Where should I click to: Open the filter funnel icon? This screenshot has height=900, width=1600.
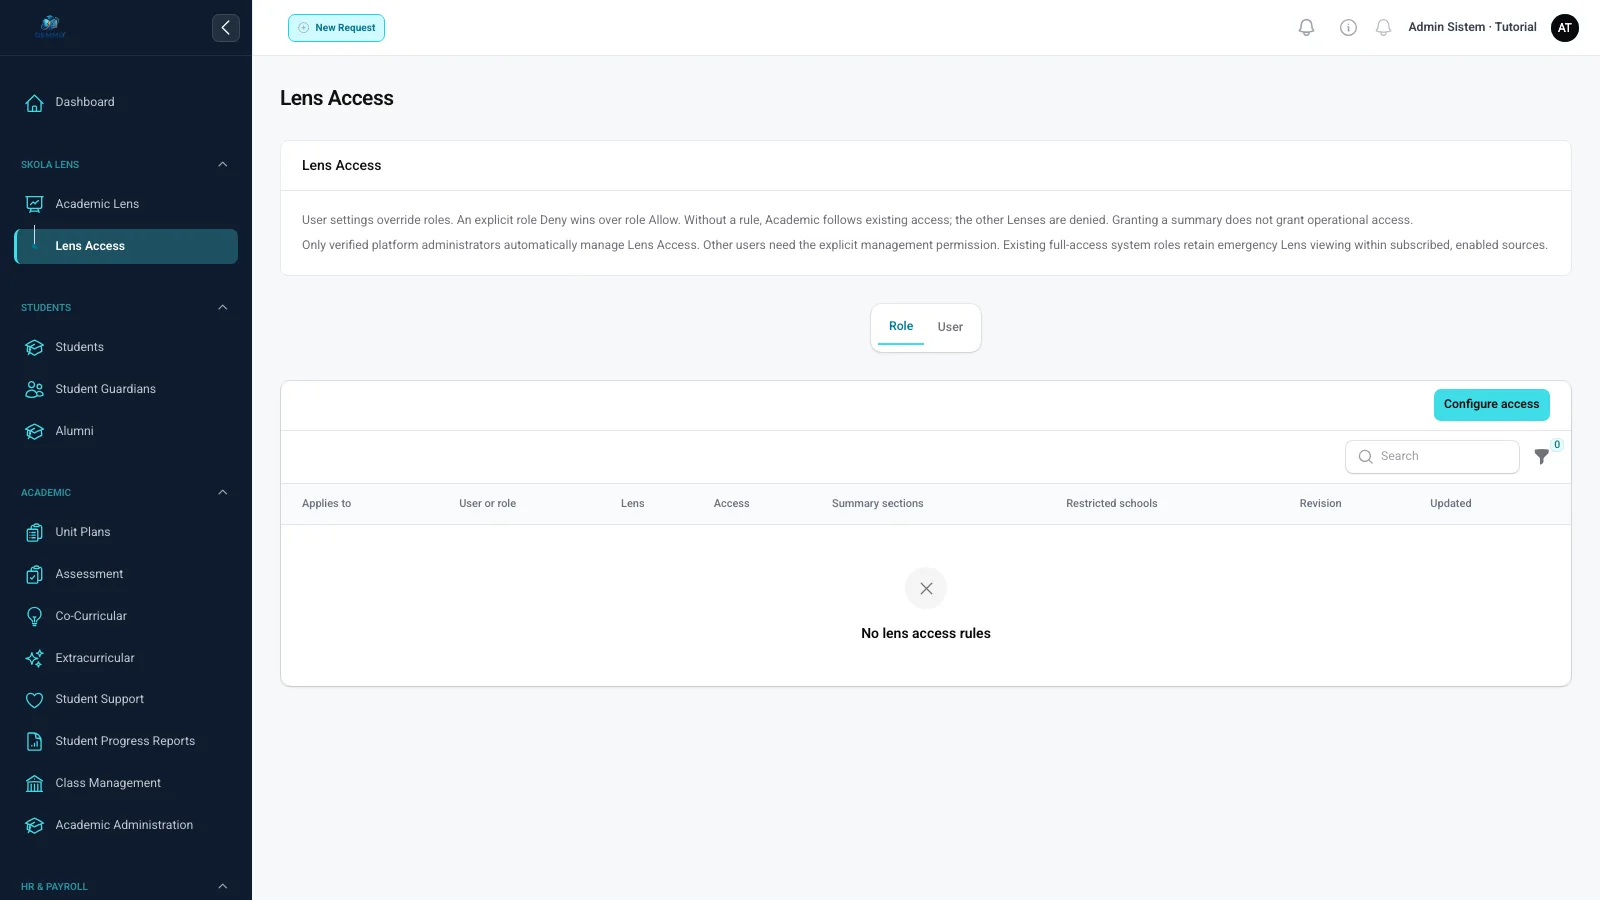[1542, 457]
